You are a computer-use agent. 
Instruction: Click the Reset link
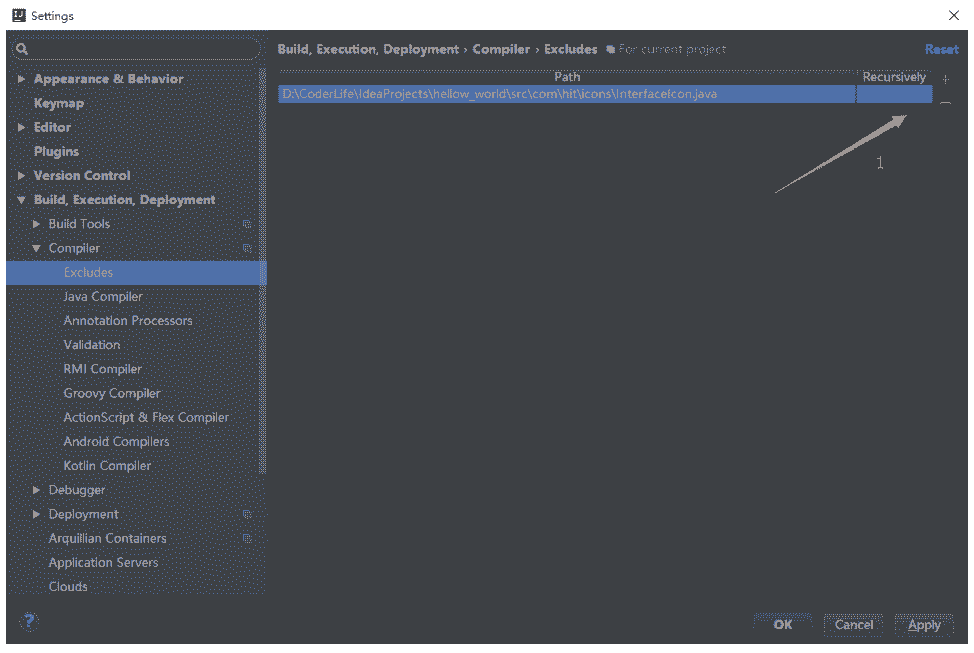click(941, 49)
